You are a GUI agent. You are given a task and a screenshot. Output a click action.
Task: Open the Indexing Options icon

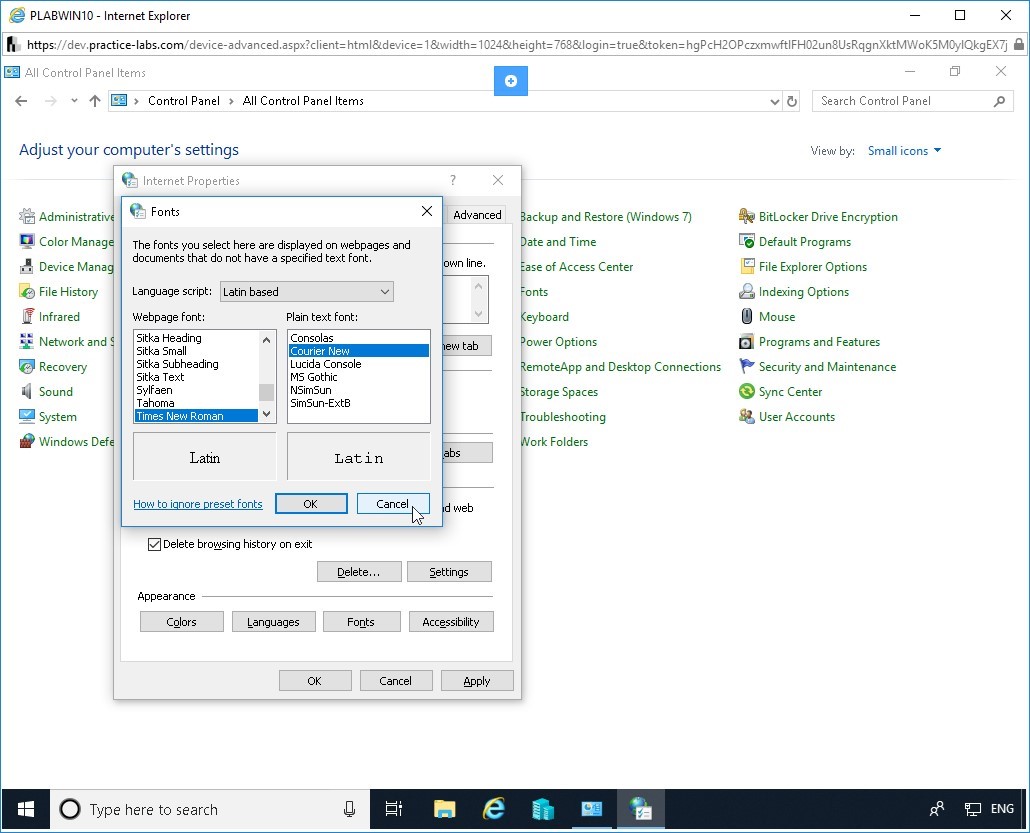coord(746,291)
